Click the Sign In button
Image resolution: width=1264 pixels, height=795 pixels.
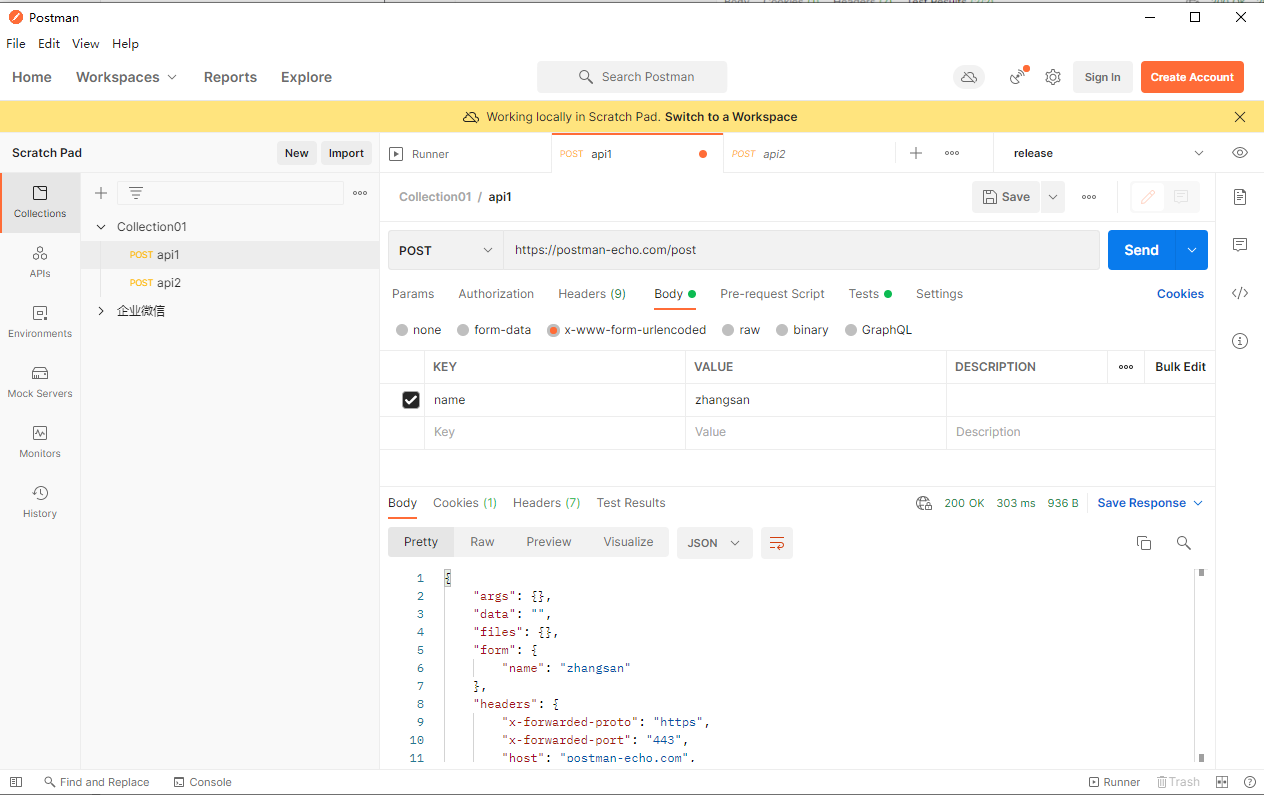[x=1102, y=77]
